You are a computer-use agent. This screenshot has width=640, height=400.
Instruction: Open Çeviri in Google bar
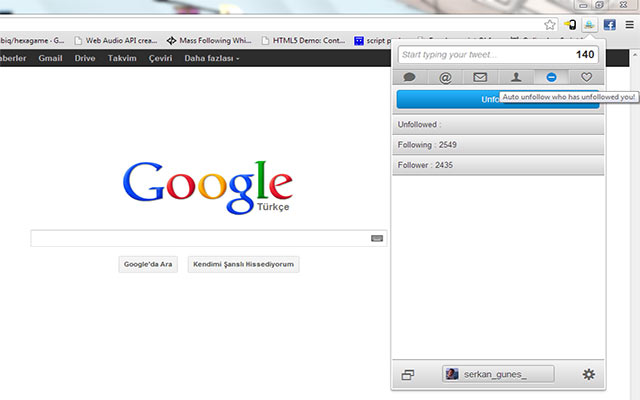pyautogui.click(x=160, y=58)
